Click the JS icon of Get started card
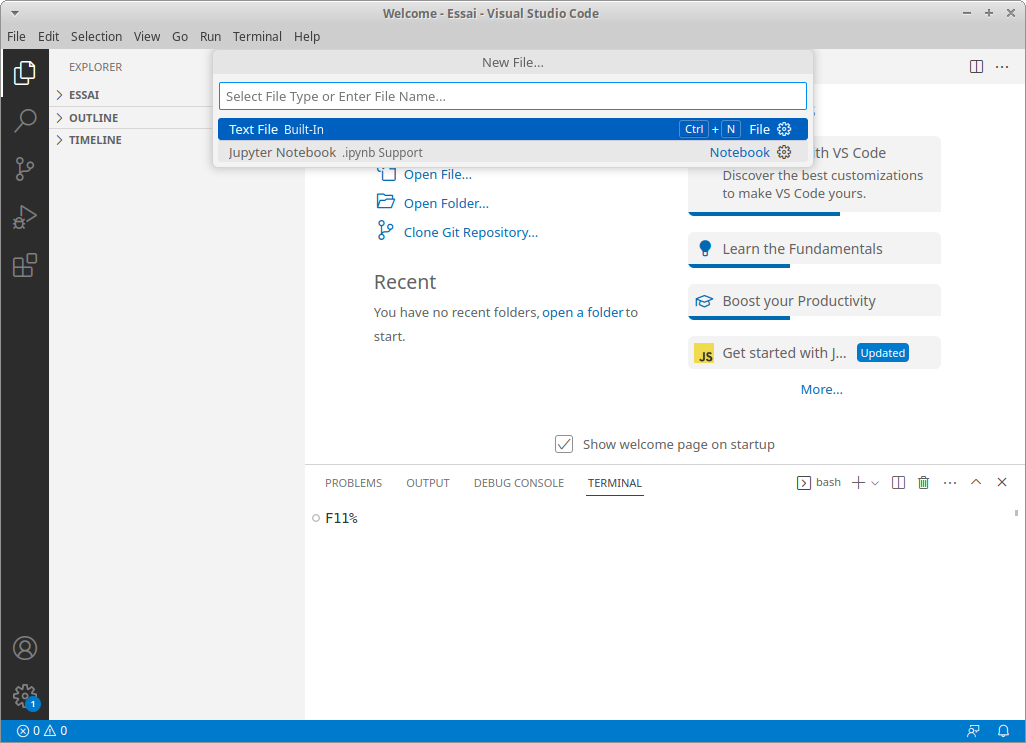 pyautogui.click(x=704, y=353)
